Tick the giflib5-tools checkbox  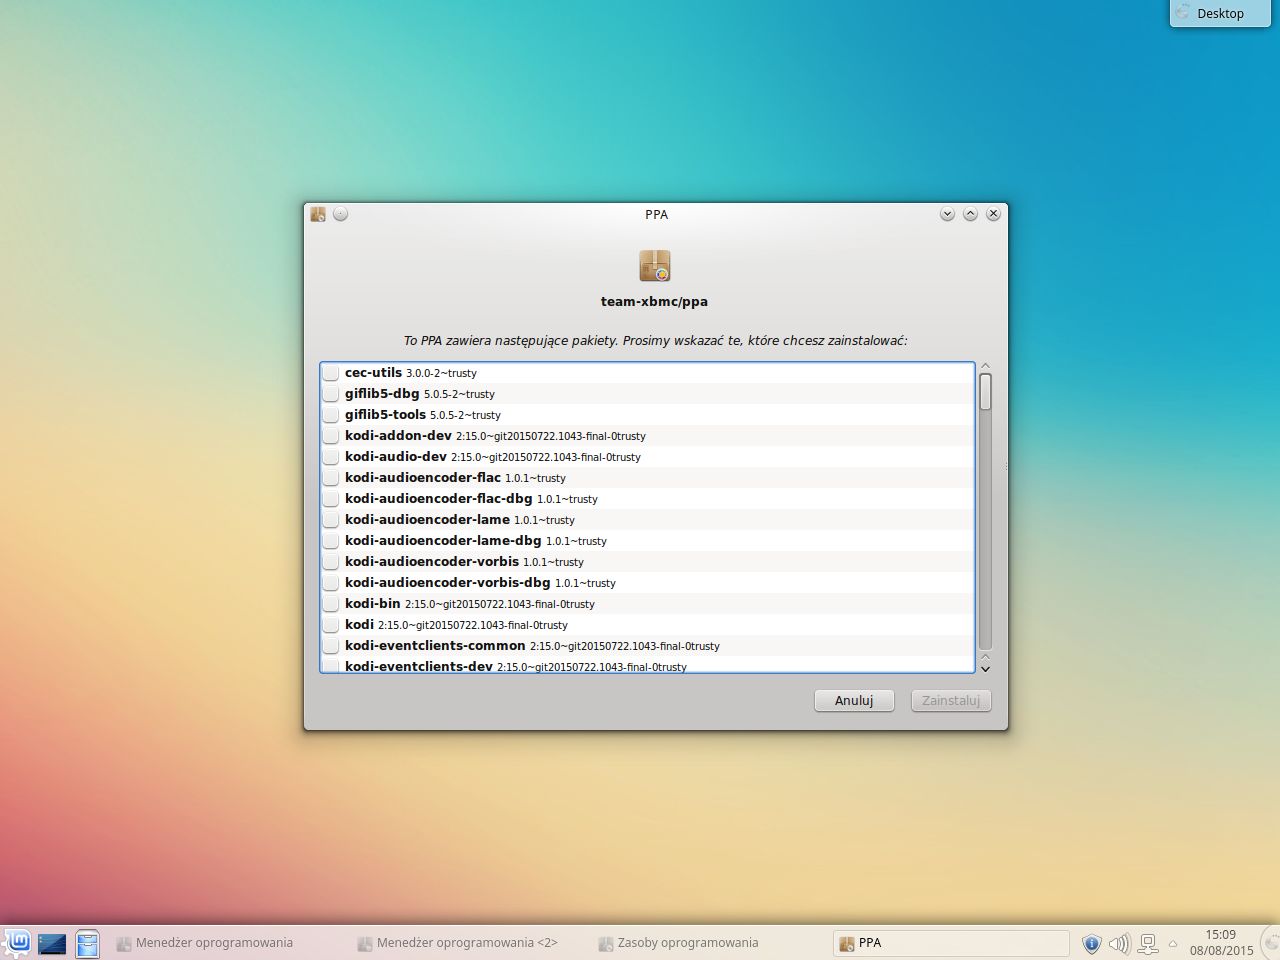coord(331,415)
